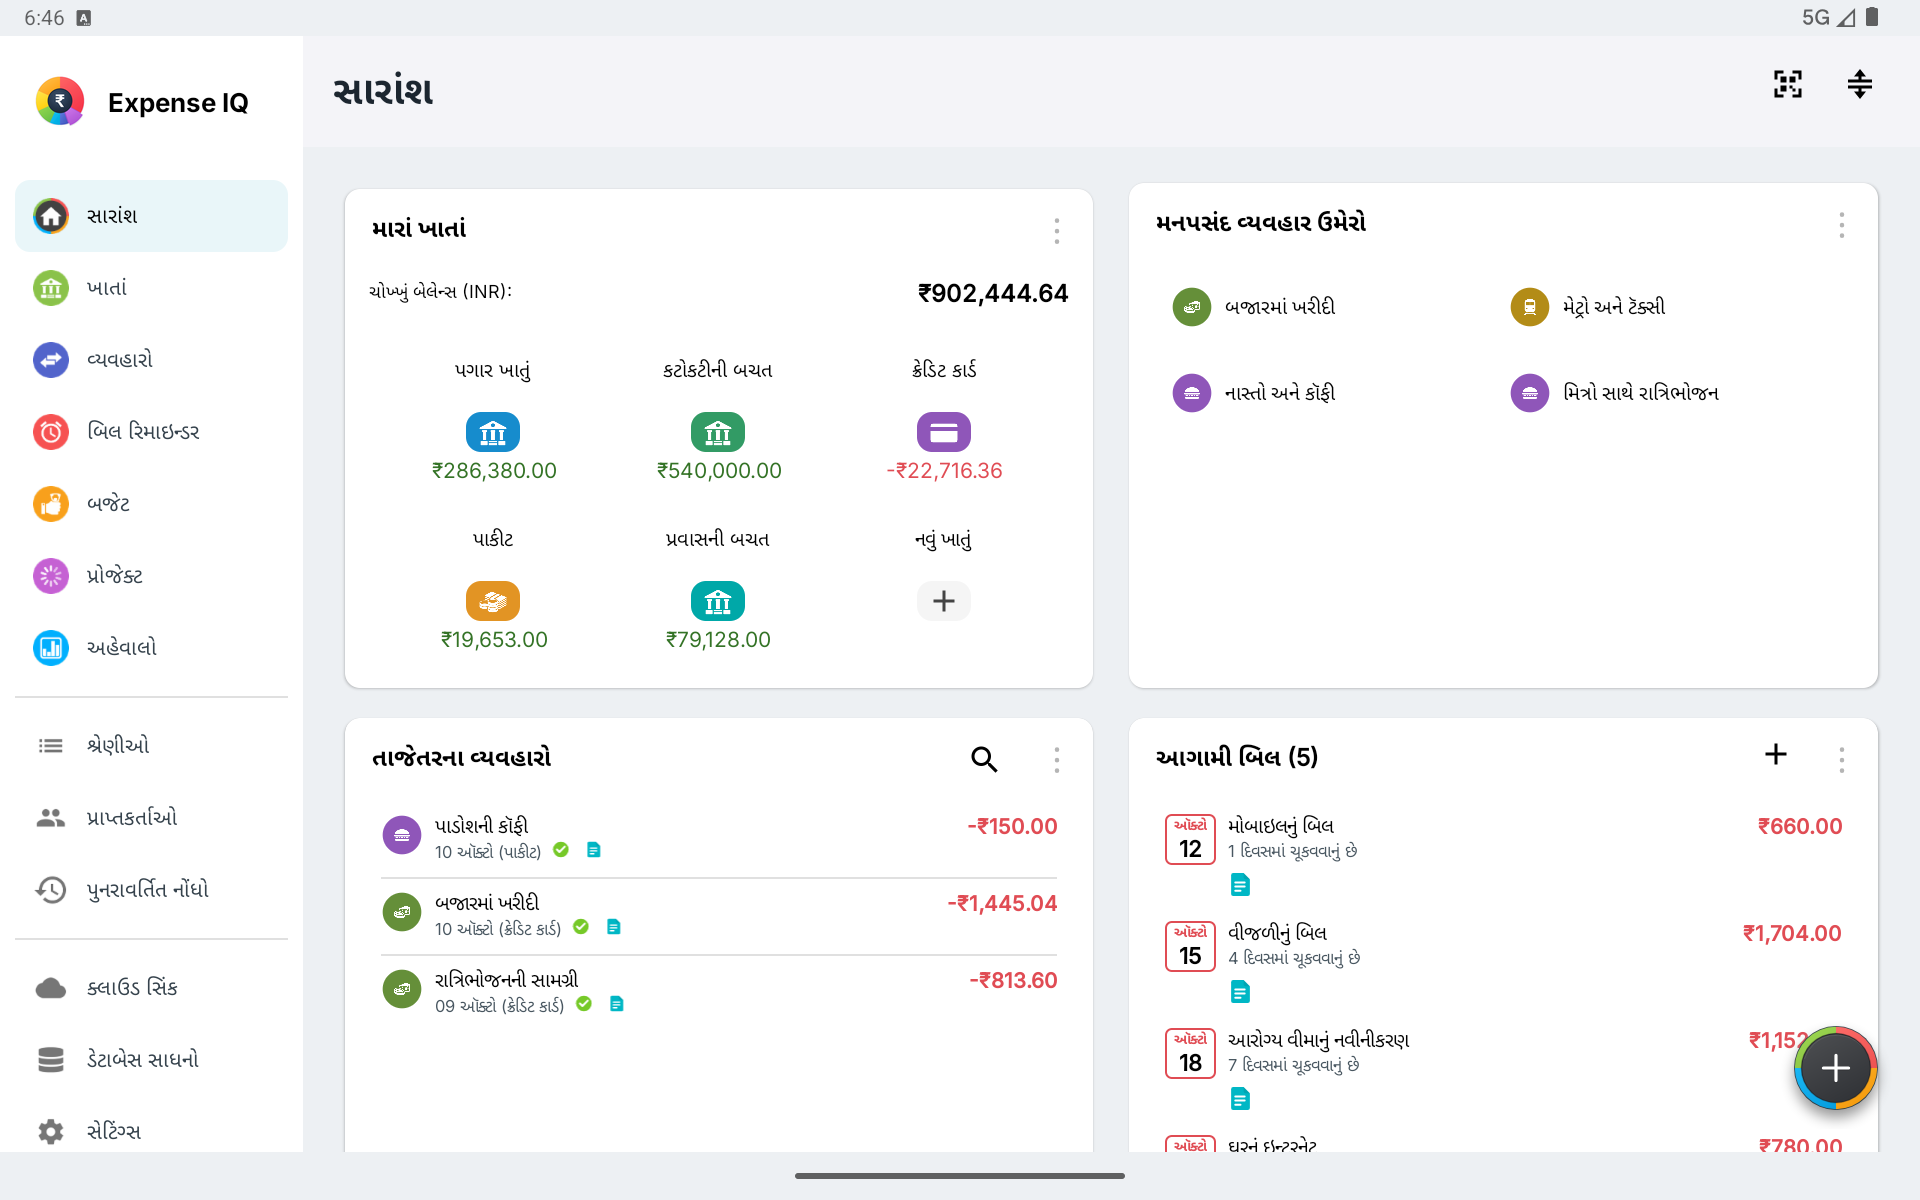Screen dimensions: 1920x1200
Task: Click cleared checkmark on પાડોશની કૉફી transaction
Action: [x=561, y=850]
